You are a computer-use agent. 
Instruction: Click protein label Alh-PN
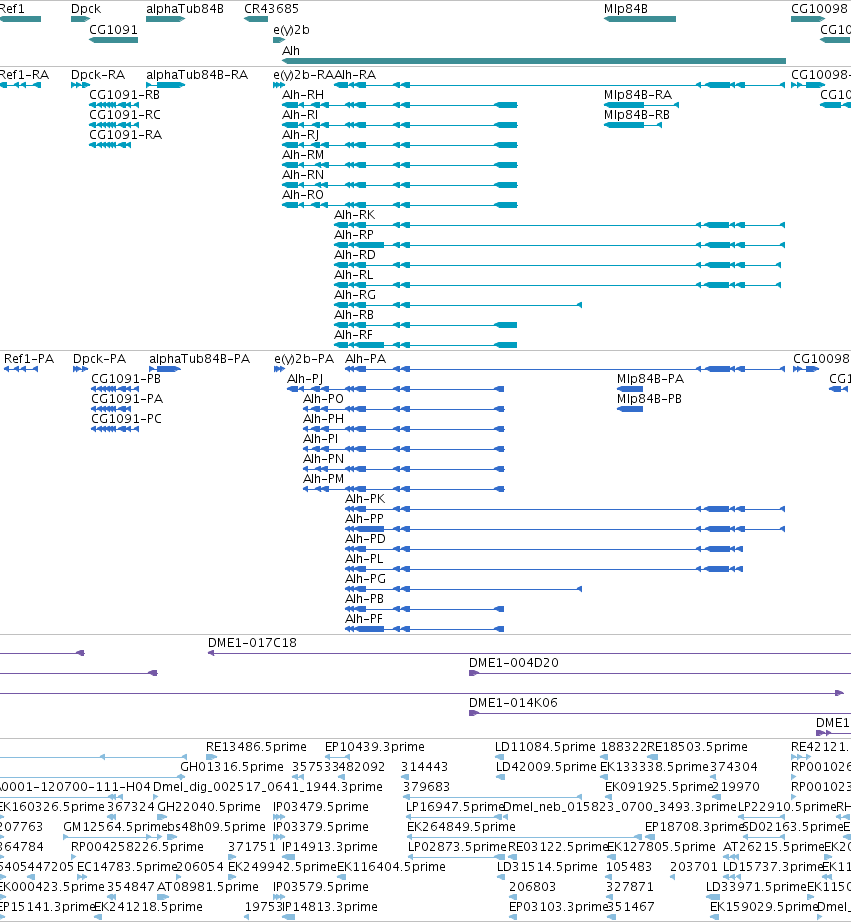(x=323, y=459)
